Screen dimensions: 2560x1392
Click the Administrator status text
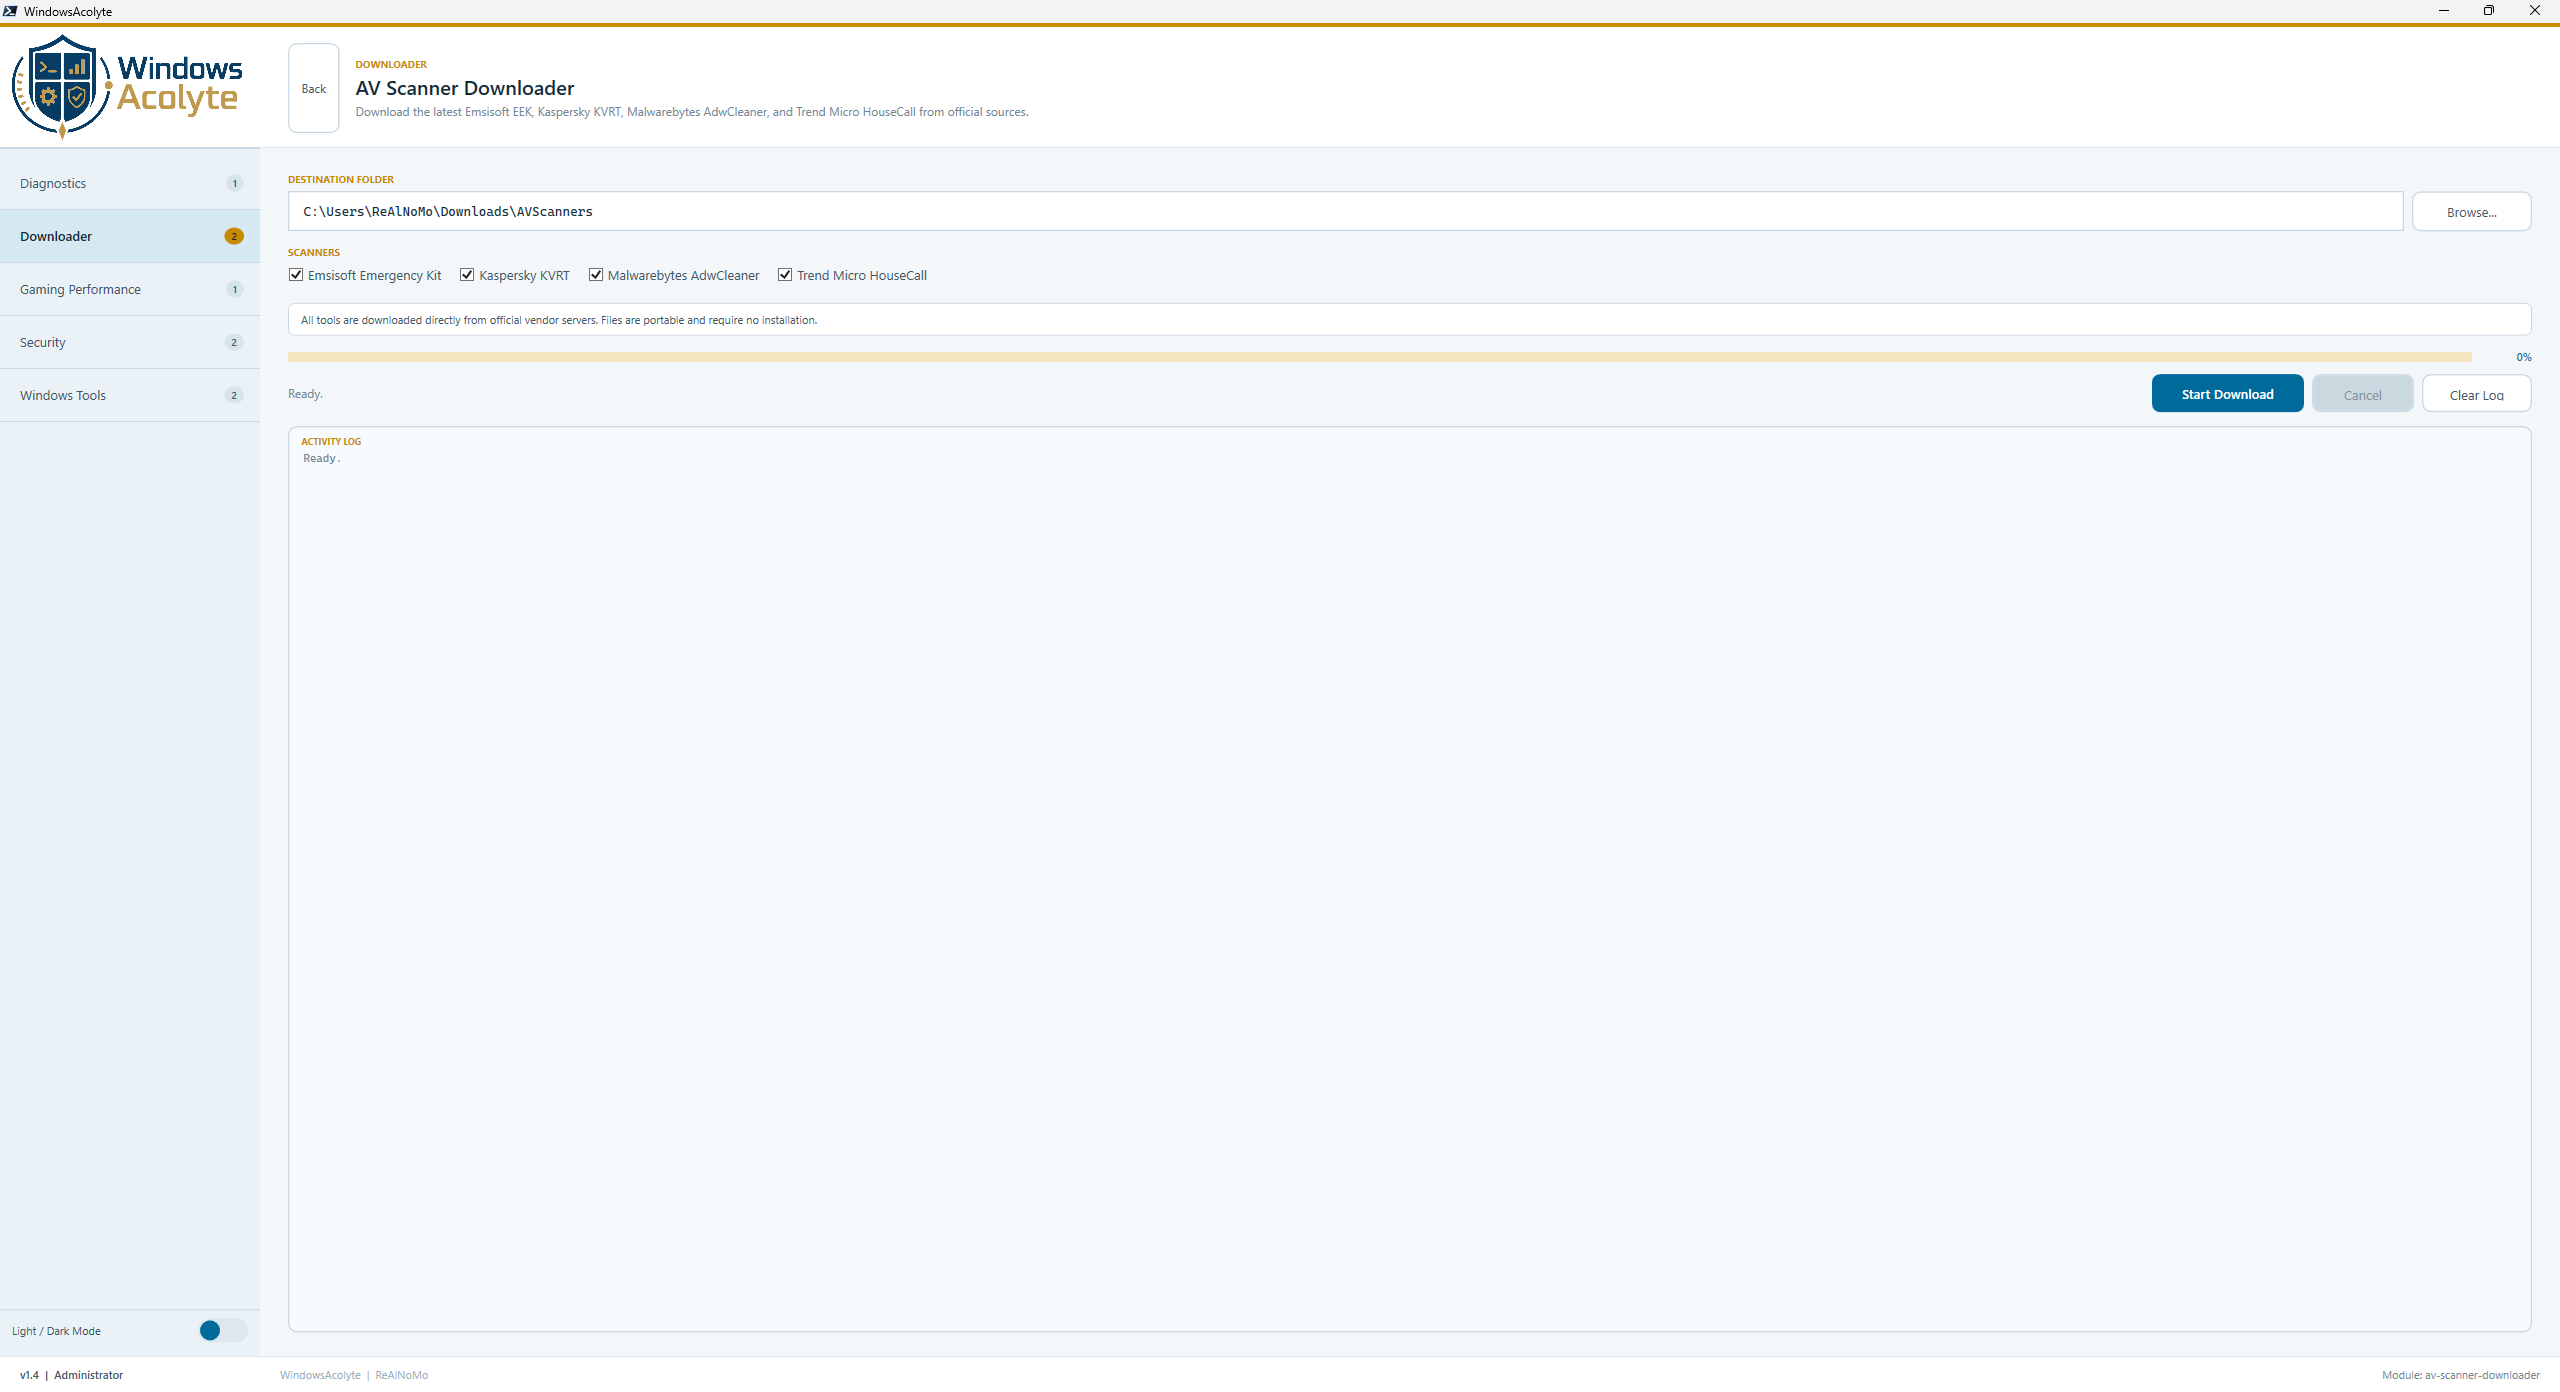coord(88,1375)
